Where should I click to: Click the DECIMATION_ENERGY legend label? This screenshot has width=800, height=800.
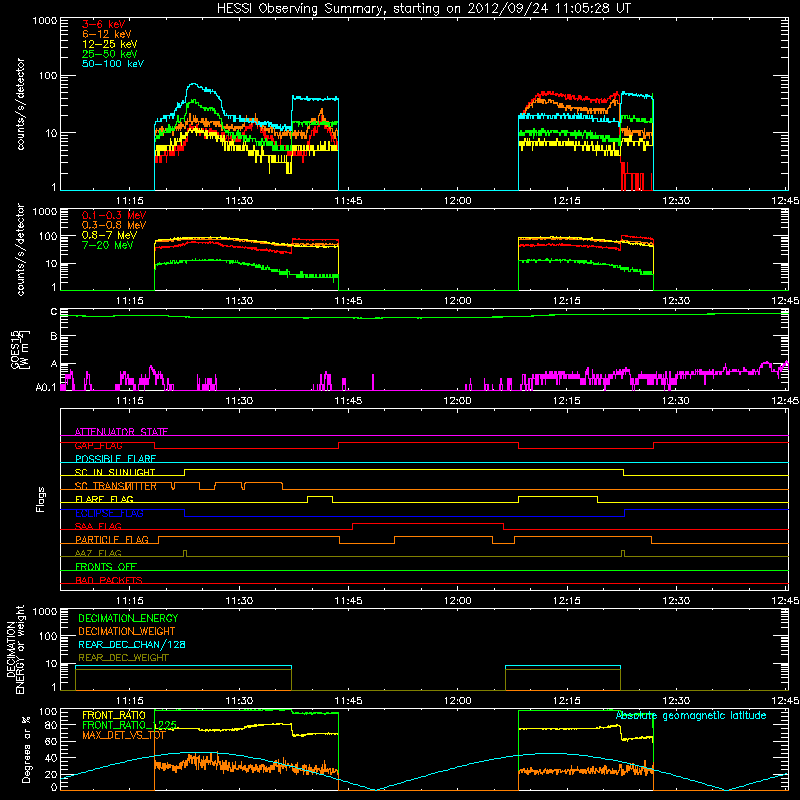pos(128,618)
